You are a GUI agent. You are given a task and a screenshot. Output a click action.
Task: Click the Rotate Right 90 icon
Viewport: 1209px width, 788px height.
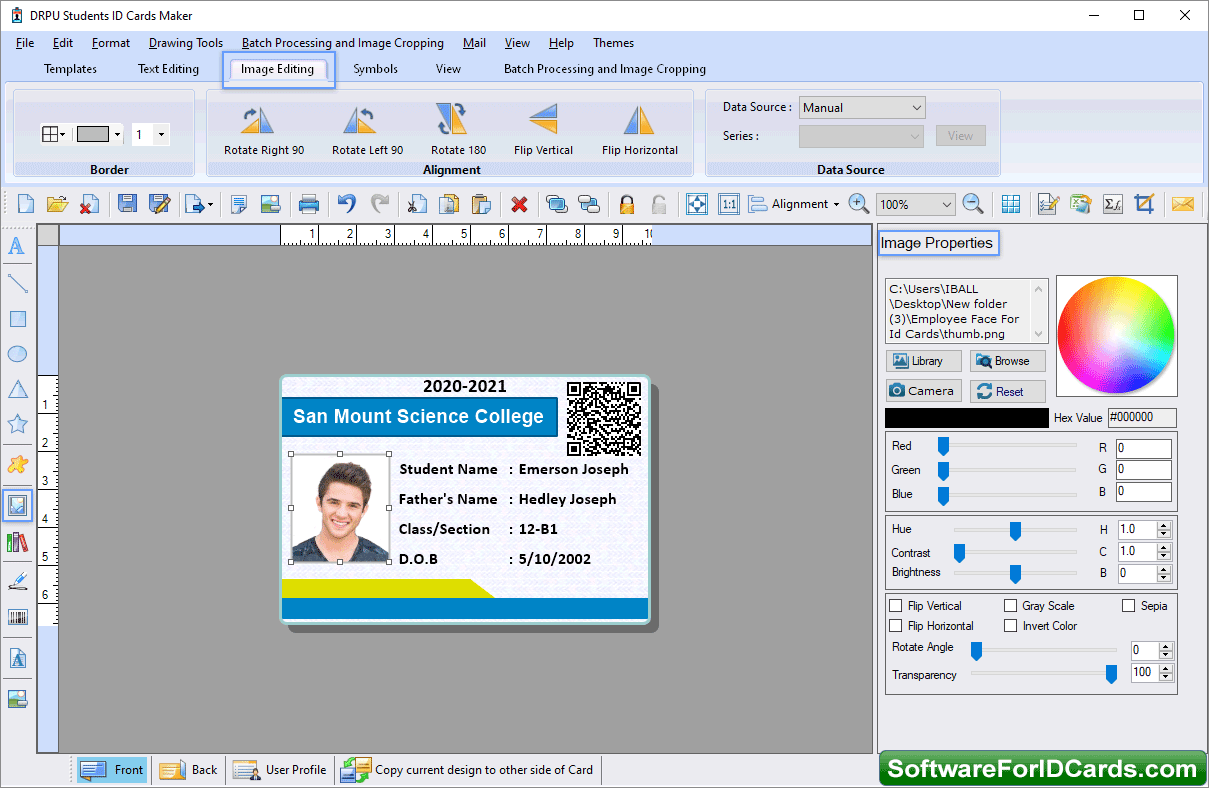tap(258, 120)
